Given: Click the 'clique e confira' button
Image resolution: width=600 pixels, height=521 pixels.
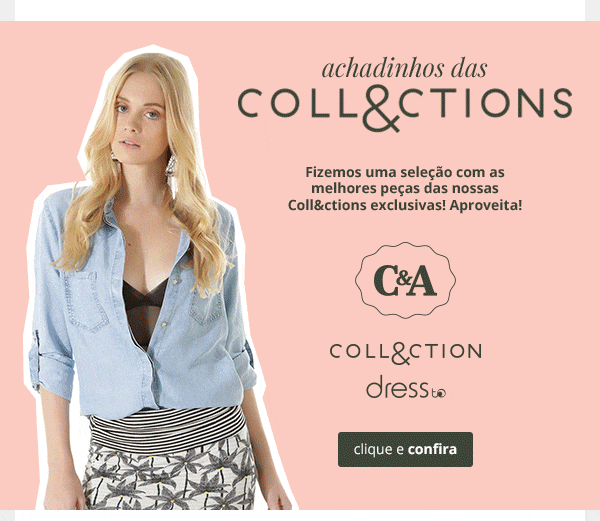Looking at the screenshot, I should pos(405,449).
